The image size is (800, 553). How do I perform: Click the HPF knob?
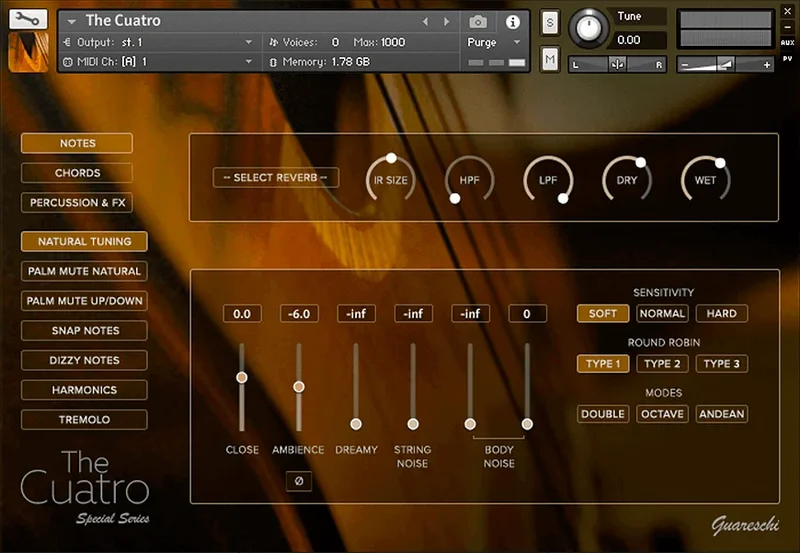click(469, 180)
